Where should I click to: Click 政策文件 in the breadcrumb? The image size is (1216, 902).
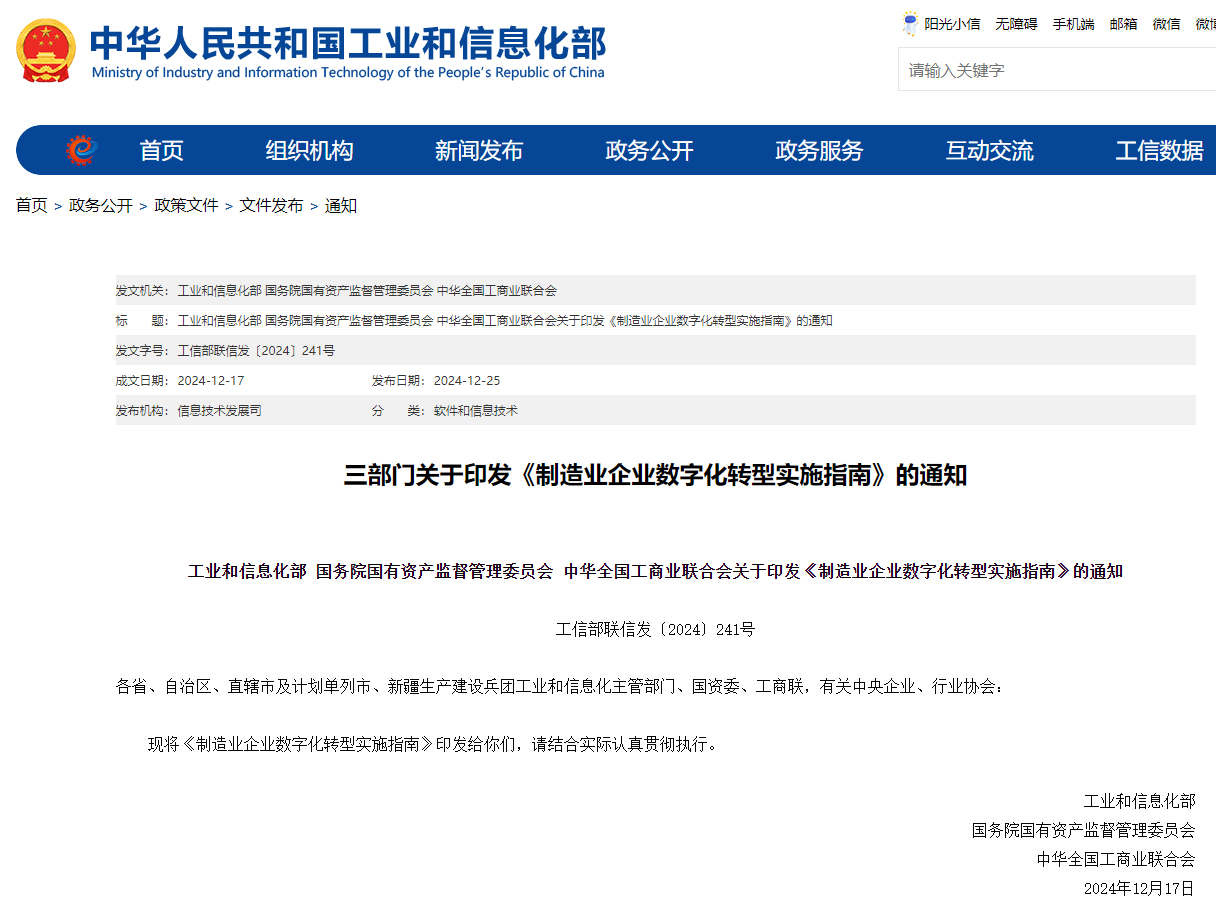(x=186, y=205)
